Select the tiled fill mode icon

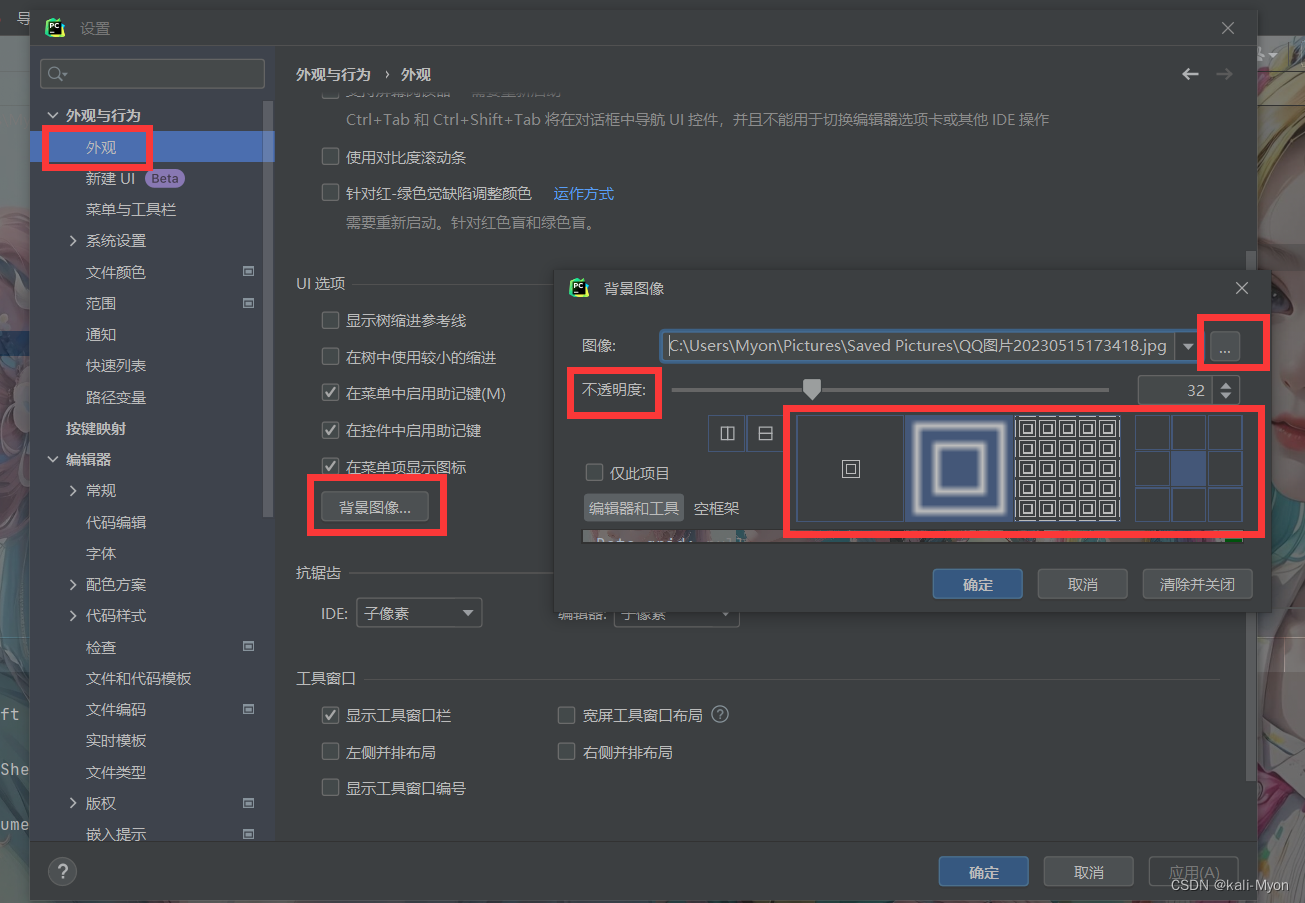(1067, 468)
